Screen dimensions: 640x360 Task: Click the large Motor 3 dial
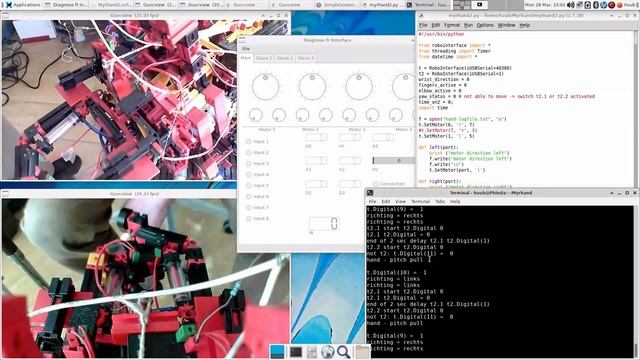[x=359, y=87]
